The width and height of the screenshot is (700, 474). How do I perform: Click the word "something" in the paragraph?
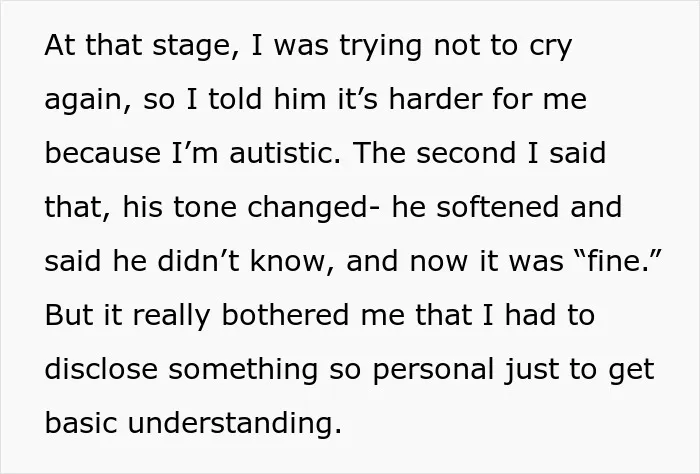(243, 370)
